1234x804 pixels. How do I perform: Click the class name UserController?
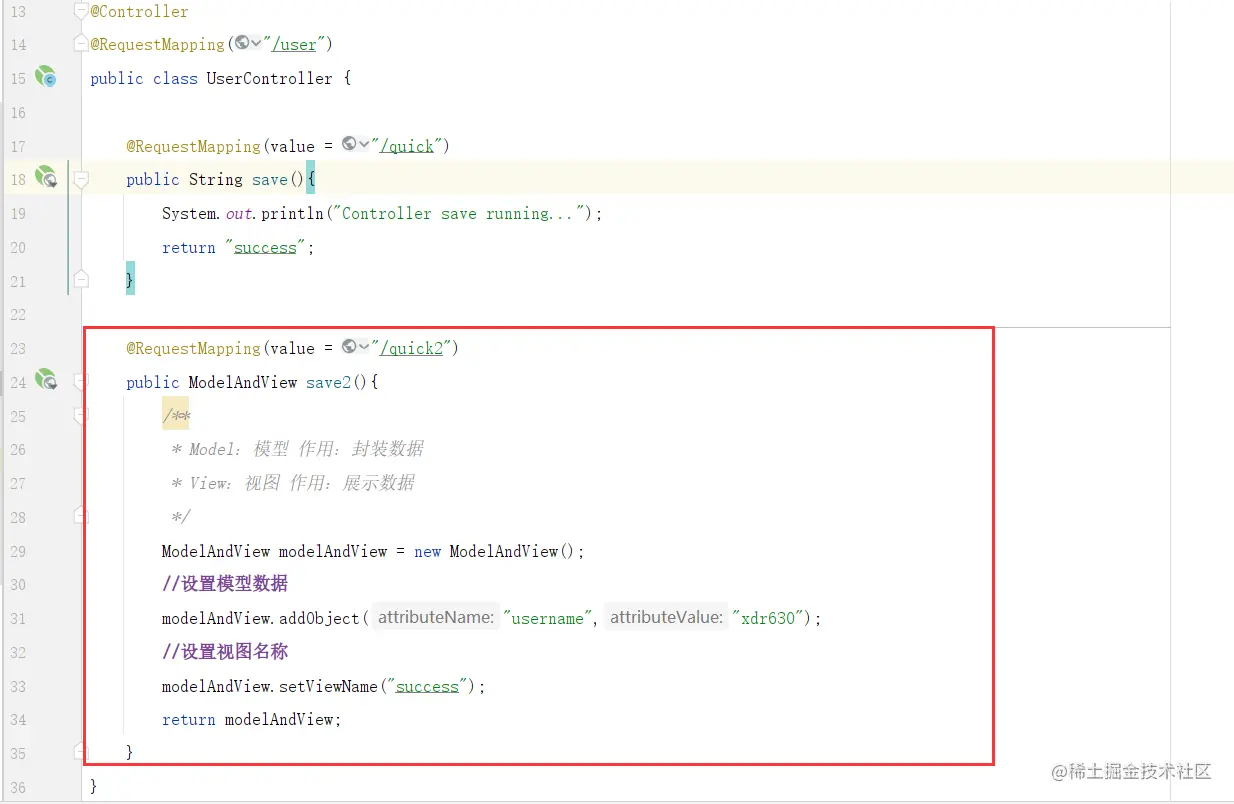coord(269,78)
